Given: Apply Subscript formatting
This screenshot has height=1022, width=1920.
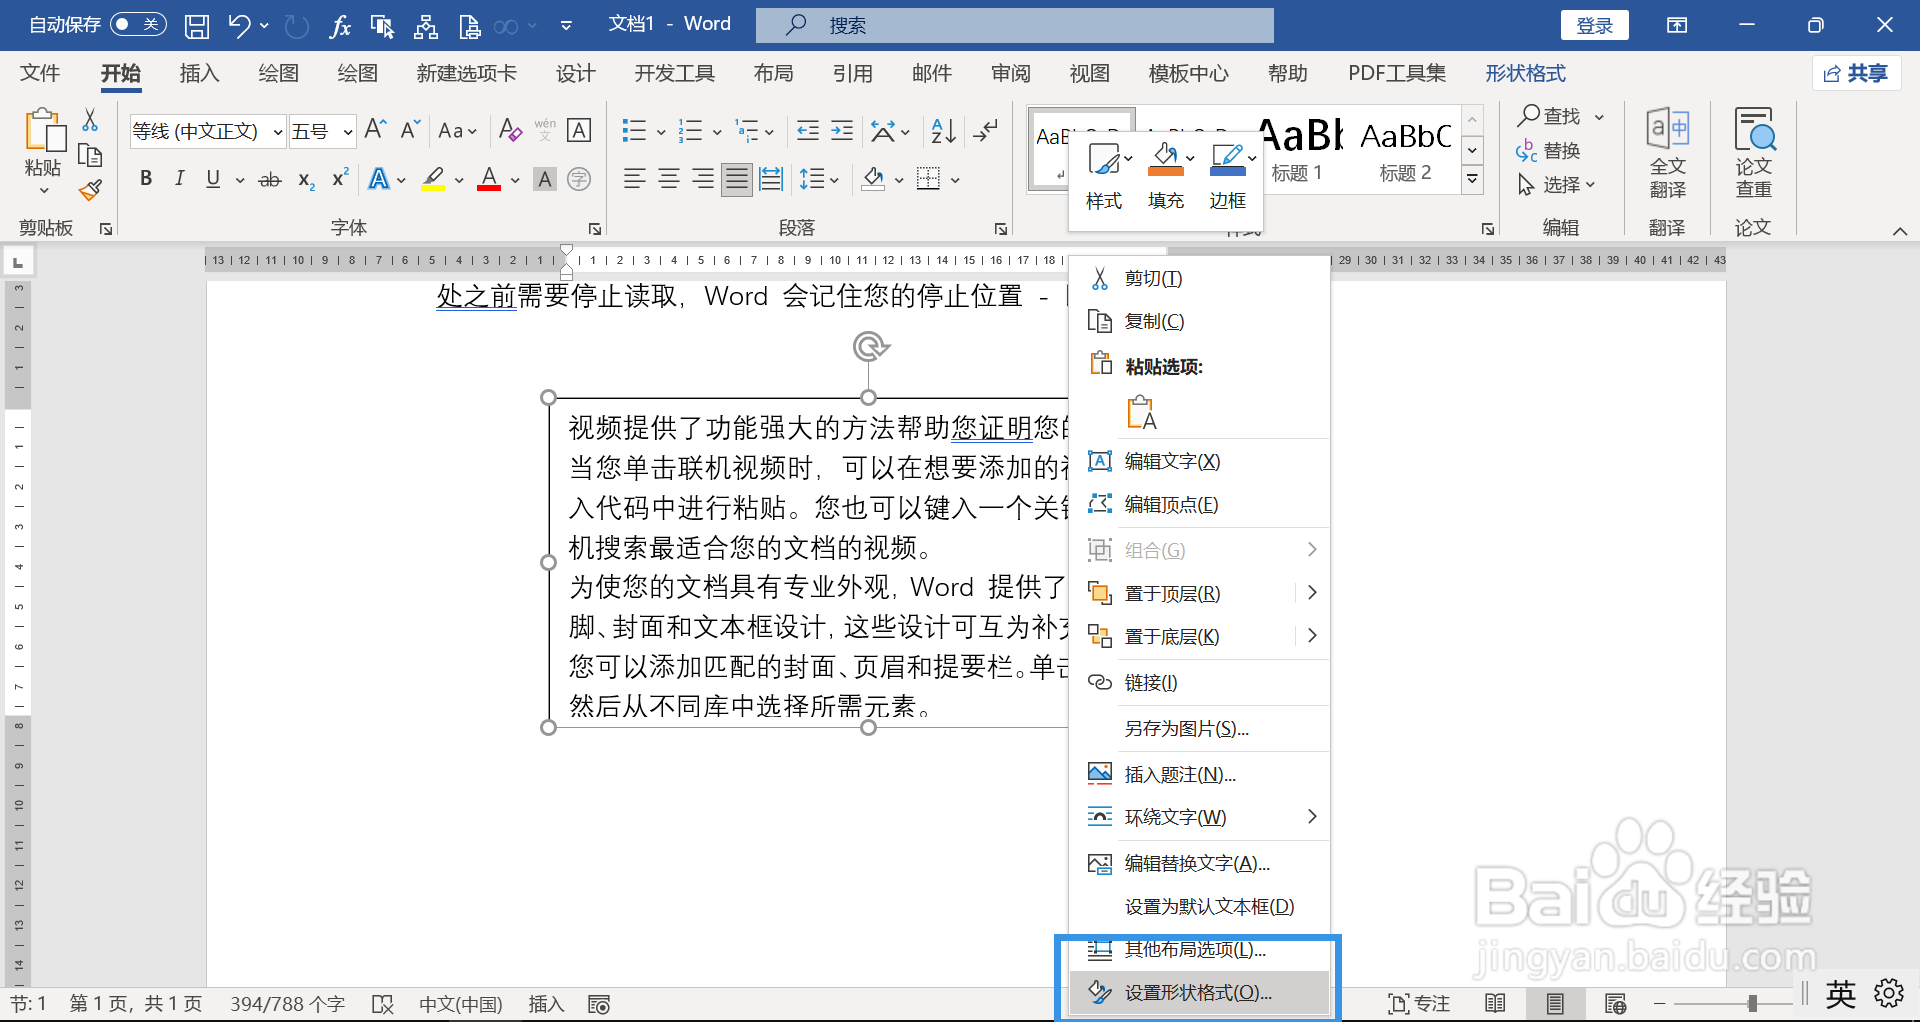Looking at the screenshot, I should click(306, 180).
